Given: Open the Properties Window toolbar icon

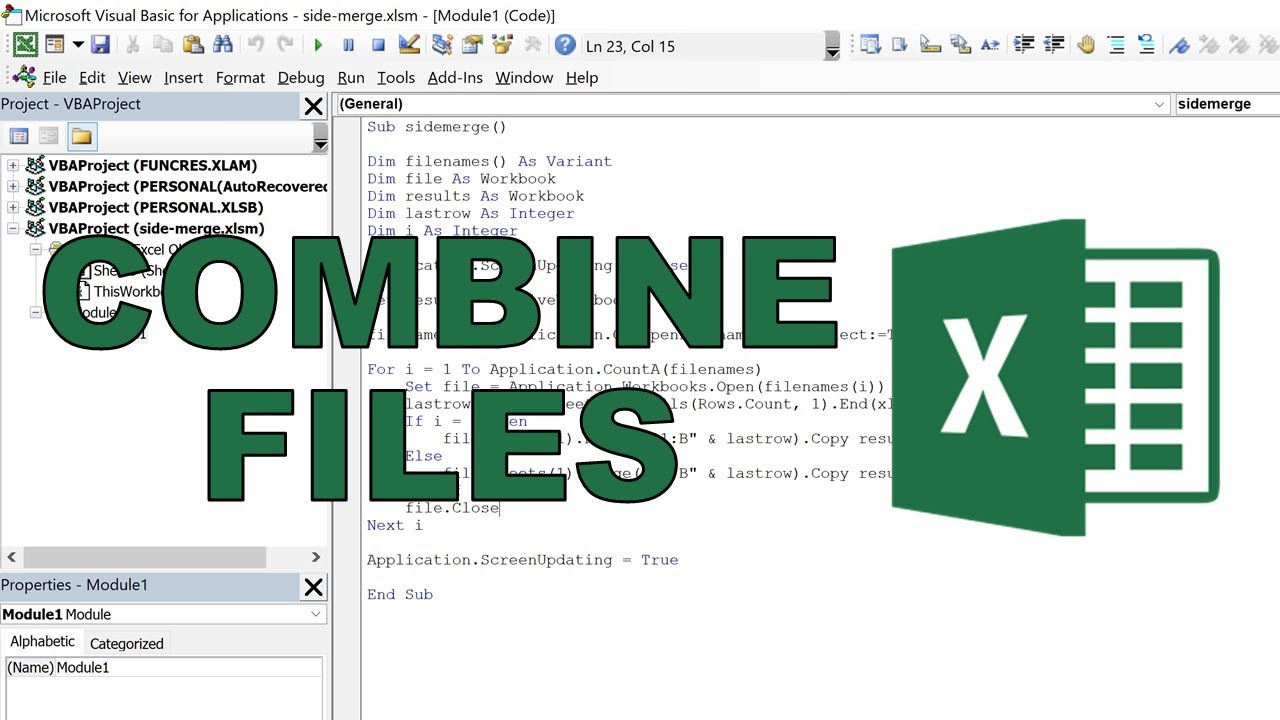Looking at the screenshot, I should (472, 45).
